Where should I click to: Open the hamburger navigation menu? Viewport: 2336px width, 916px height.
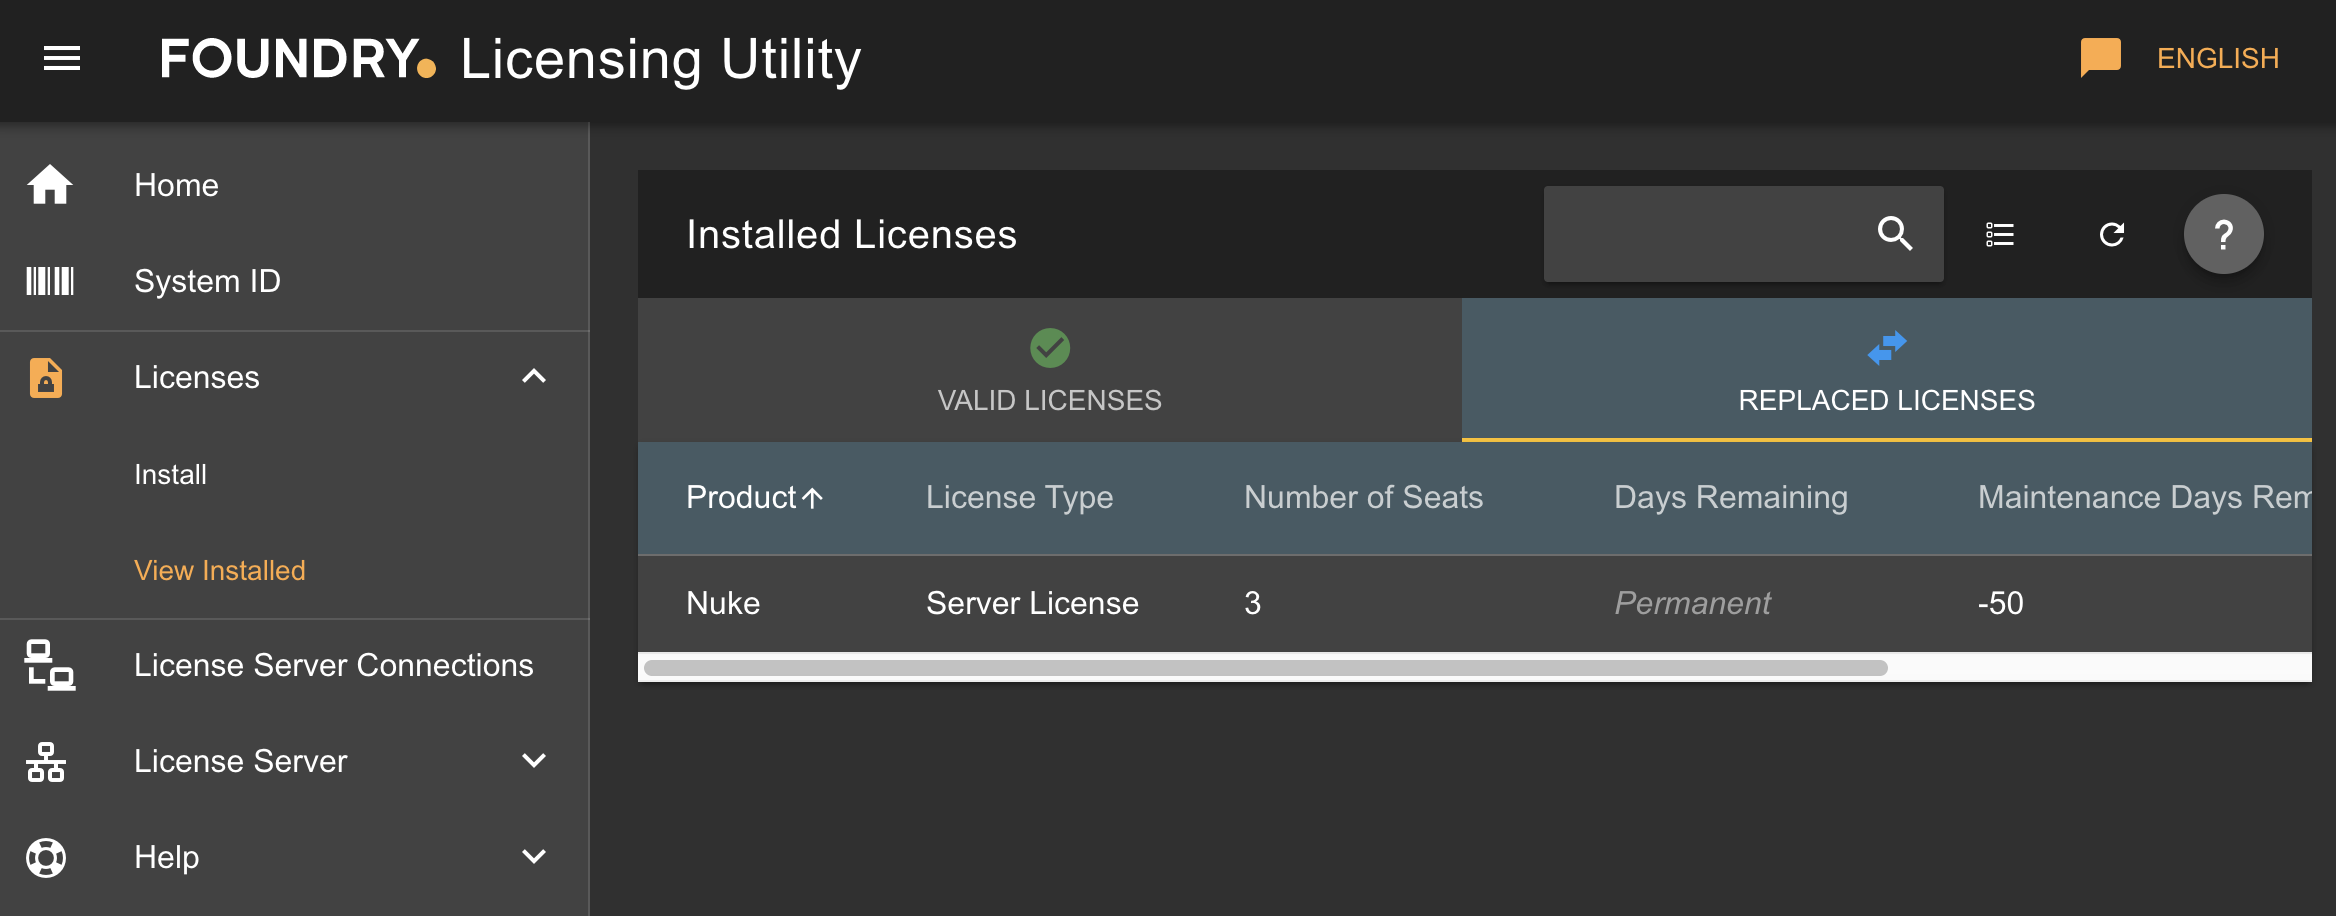[62, 59]
